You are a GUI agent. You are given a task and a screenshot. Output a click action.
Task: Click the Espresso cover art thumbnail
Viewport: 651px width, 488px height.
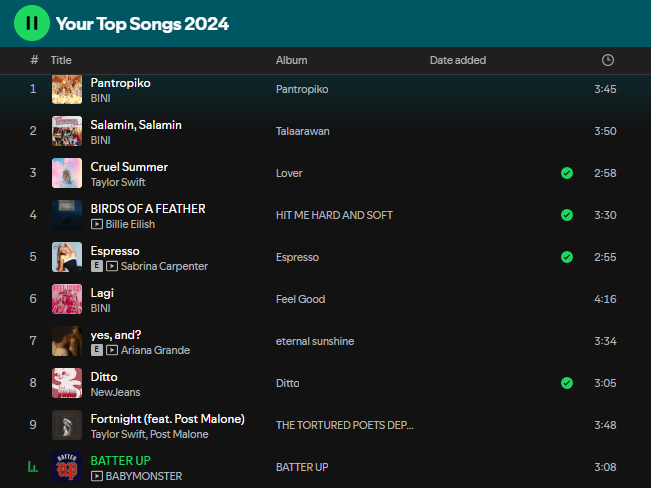[67, 257]
